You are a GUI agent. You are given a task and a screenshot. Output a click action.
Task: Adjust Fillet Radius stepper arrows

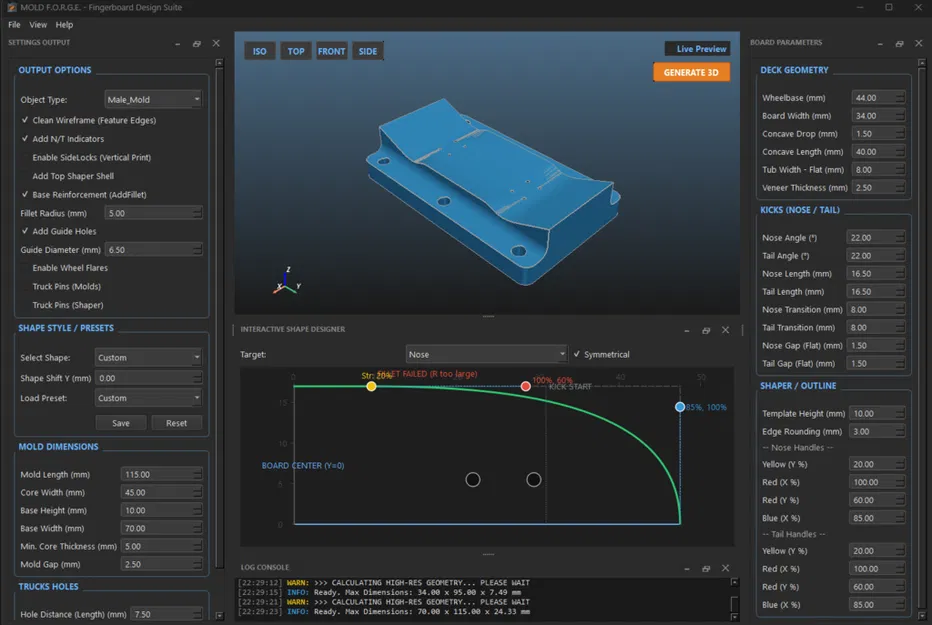197,213
